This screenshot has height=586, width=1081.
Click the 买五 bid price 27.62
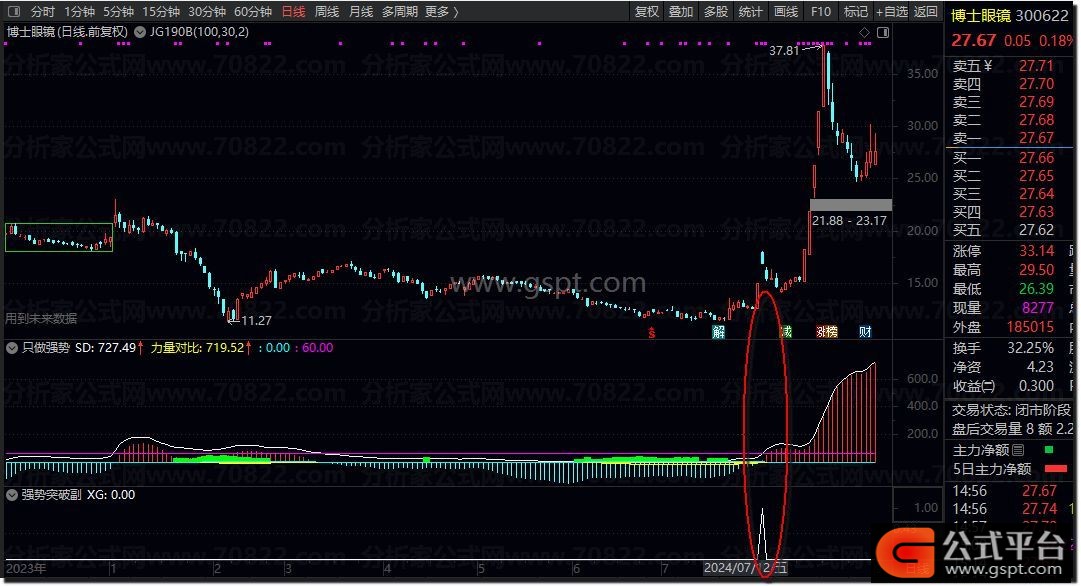(1037, 230)
